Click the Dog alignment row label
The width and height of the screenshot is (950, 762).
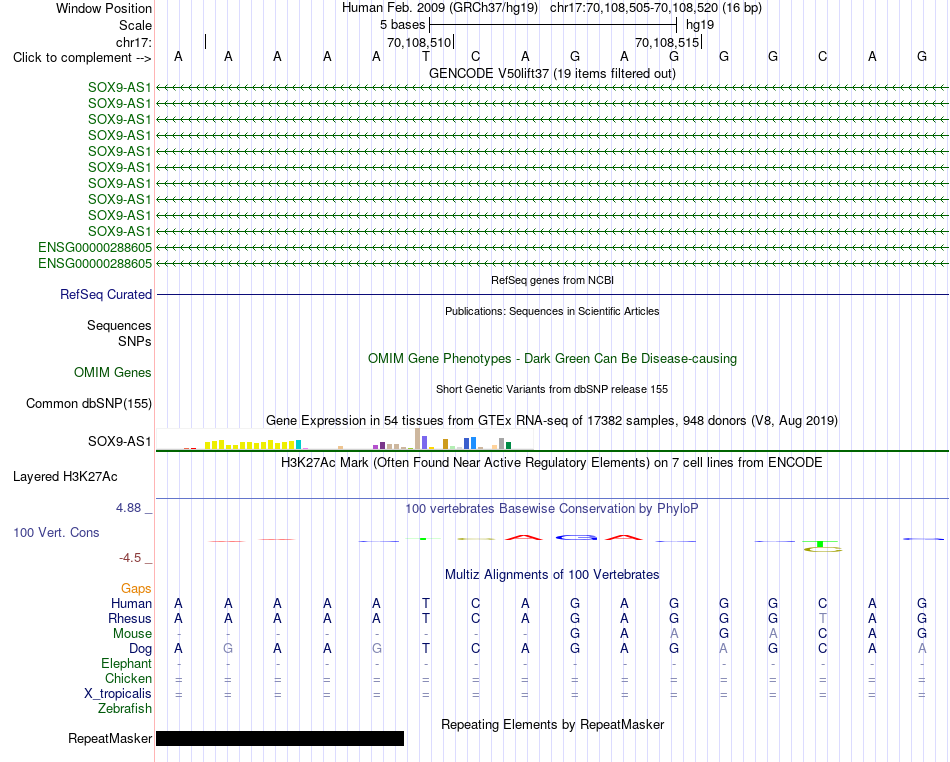140,649
